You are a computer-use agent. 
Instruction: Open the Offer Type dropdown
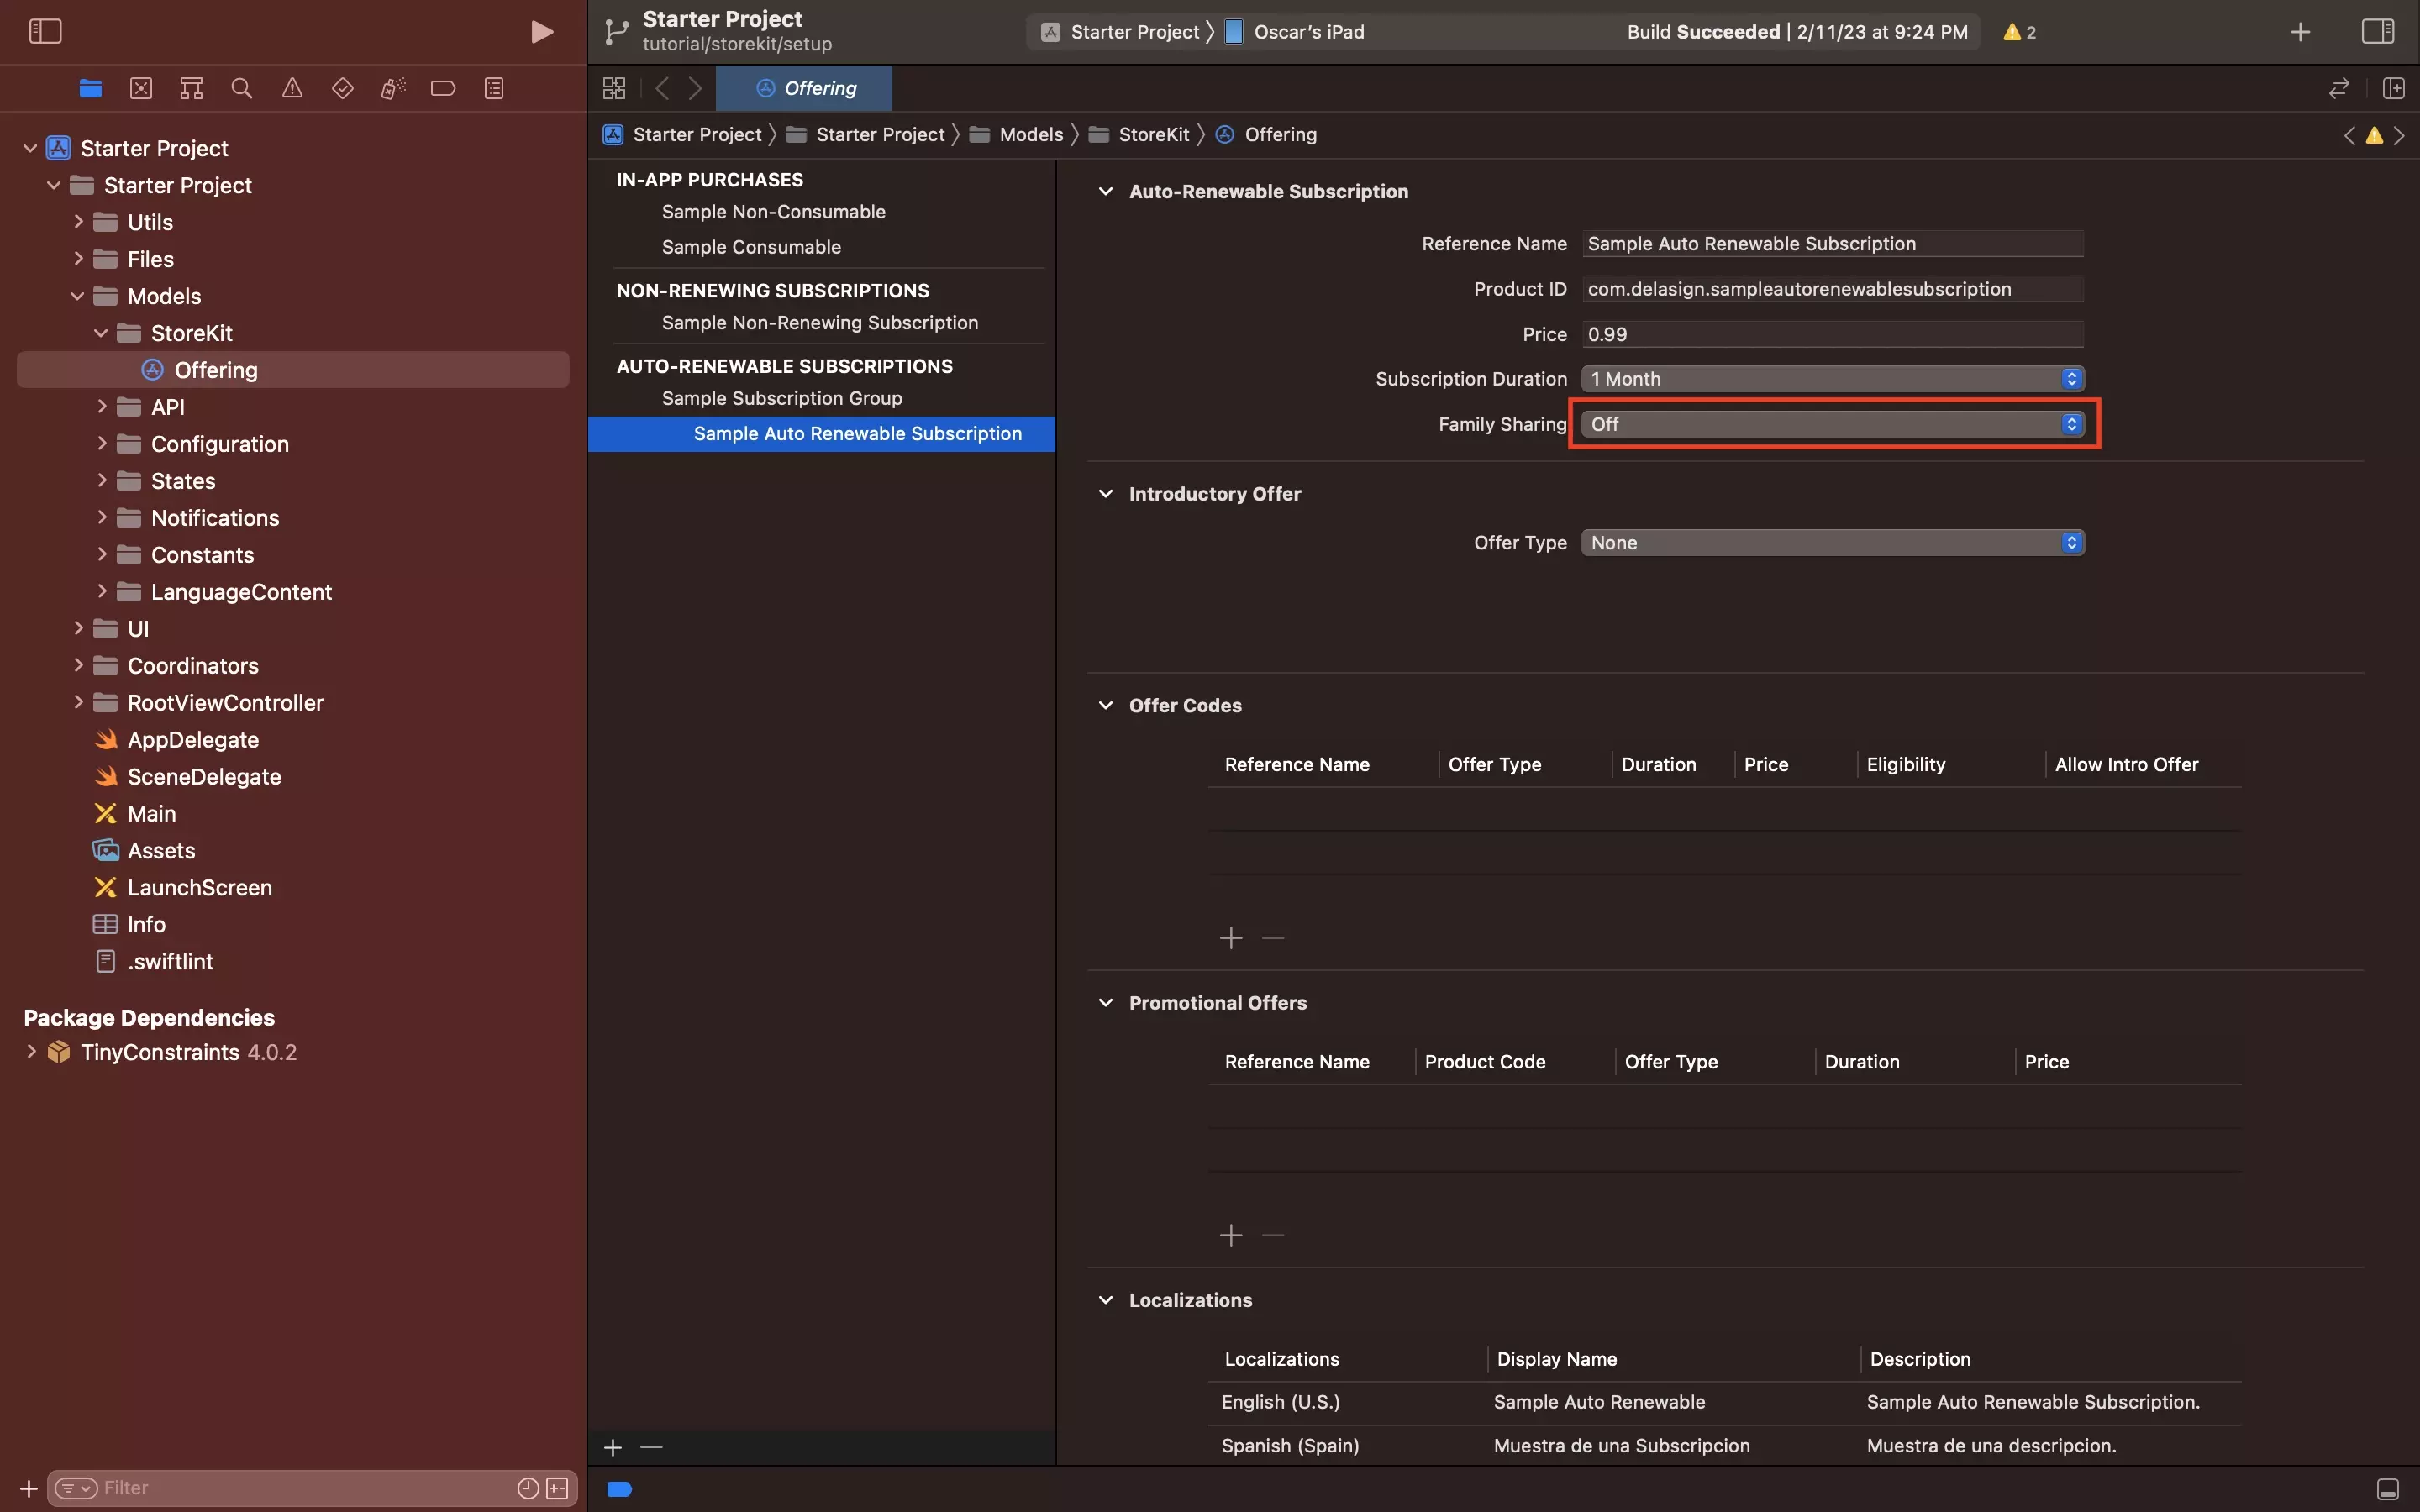(x=1832, y=543)
